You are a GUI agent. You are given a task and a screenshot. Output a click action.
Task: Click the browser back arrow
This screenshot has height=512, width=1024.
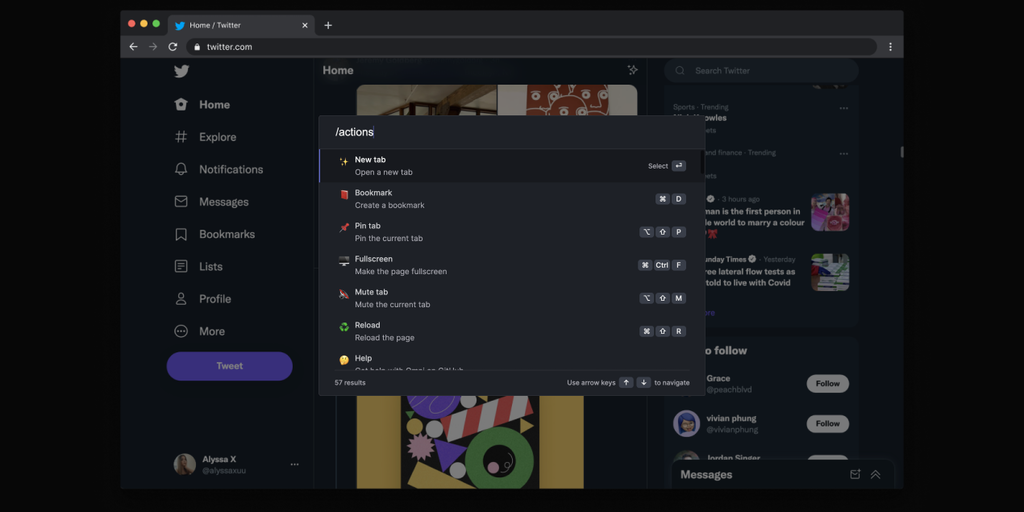(x=133, y=47)
